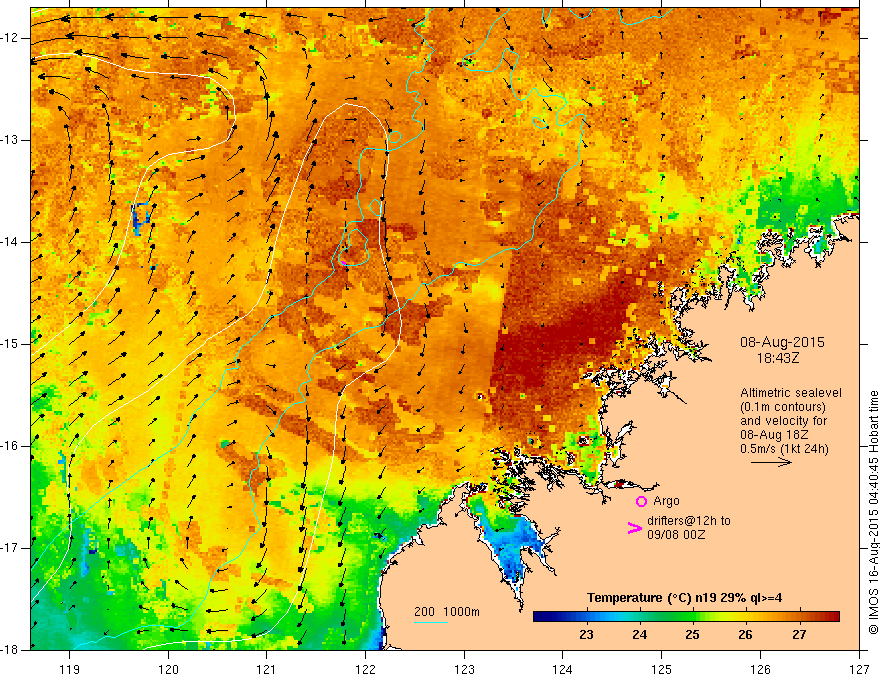Click latitude axis label -15
The image size is (880, 680).
tap(10, 344)
